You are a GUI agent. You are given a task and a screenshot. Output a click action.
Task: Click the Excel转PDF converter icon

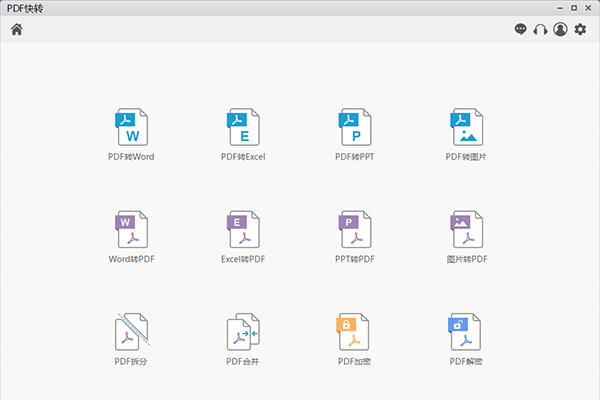tap(243, 230)
